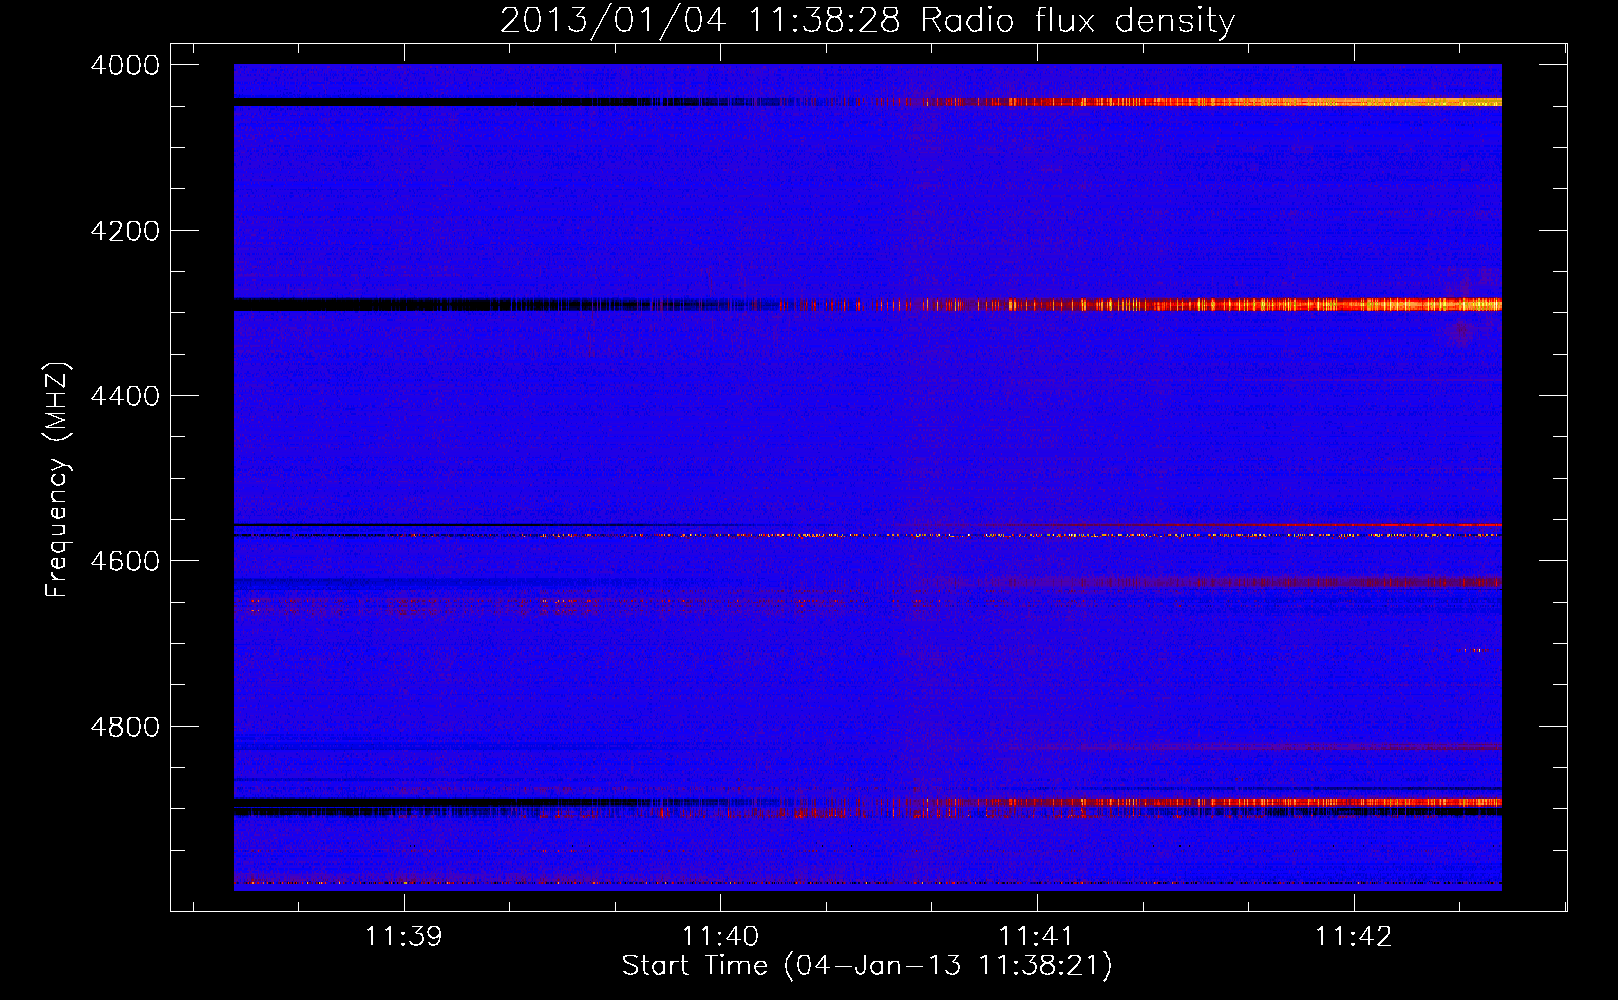1618x1000 pixels.
Task: Click the 'Frequency (MHZ)' axis label
Action: tap(57, 480)
